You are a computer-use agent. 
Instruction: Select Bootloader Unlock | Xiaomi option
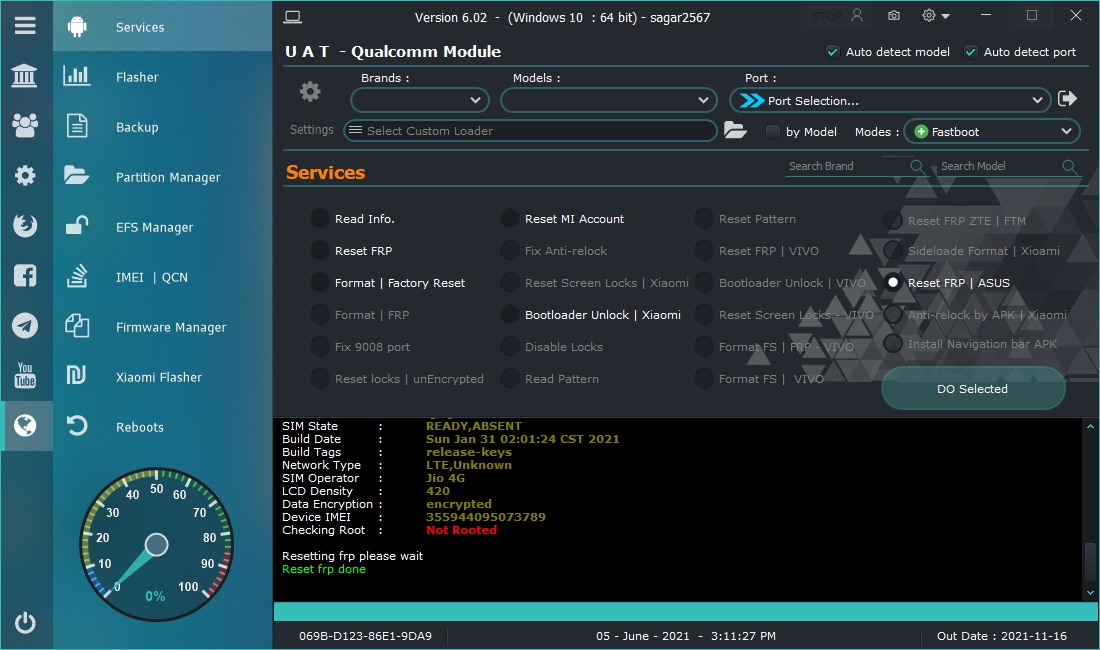coord(510,315)
